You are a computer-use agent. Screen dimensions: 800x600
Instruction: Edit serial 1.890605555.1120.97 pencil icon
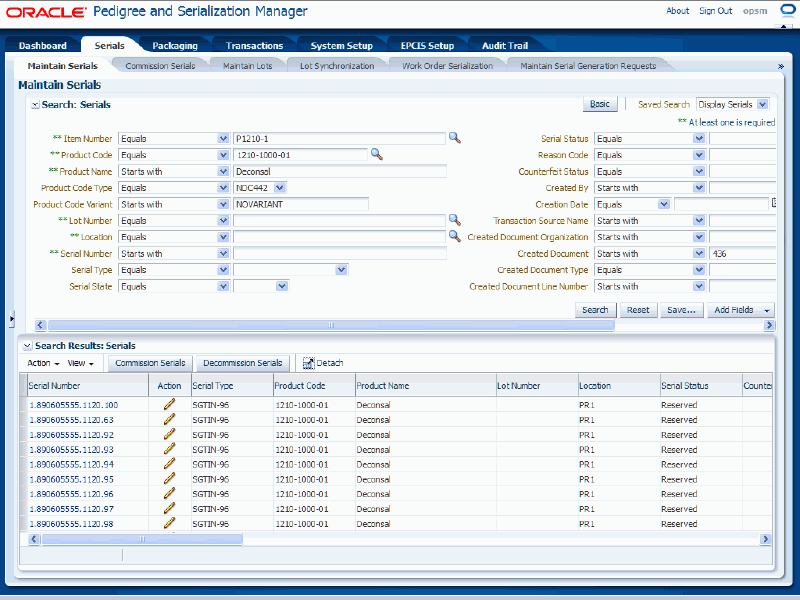coord(169,508)
